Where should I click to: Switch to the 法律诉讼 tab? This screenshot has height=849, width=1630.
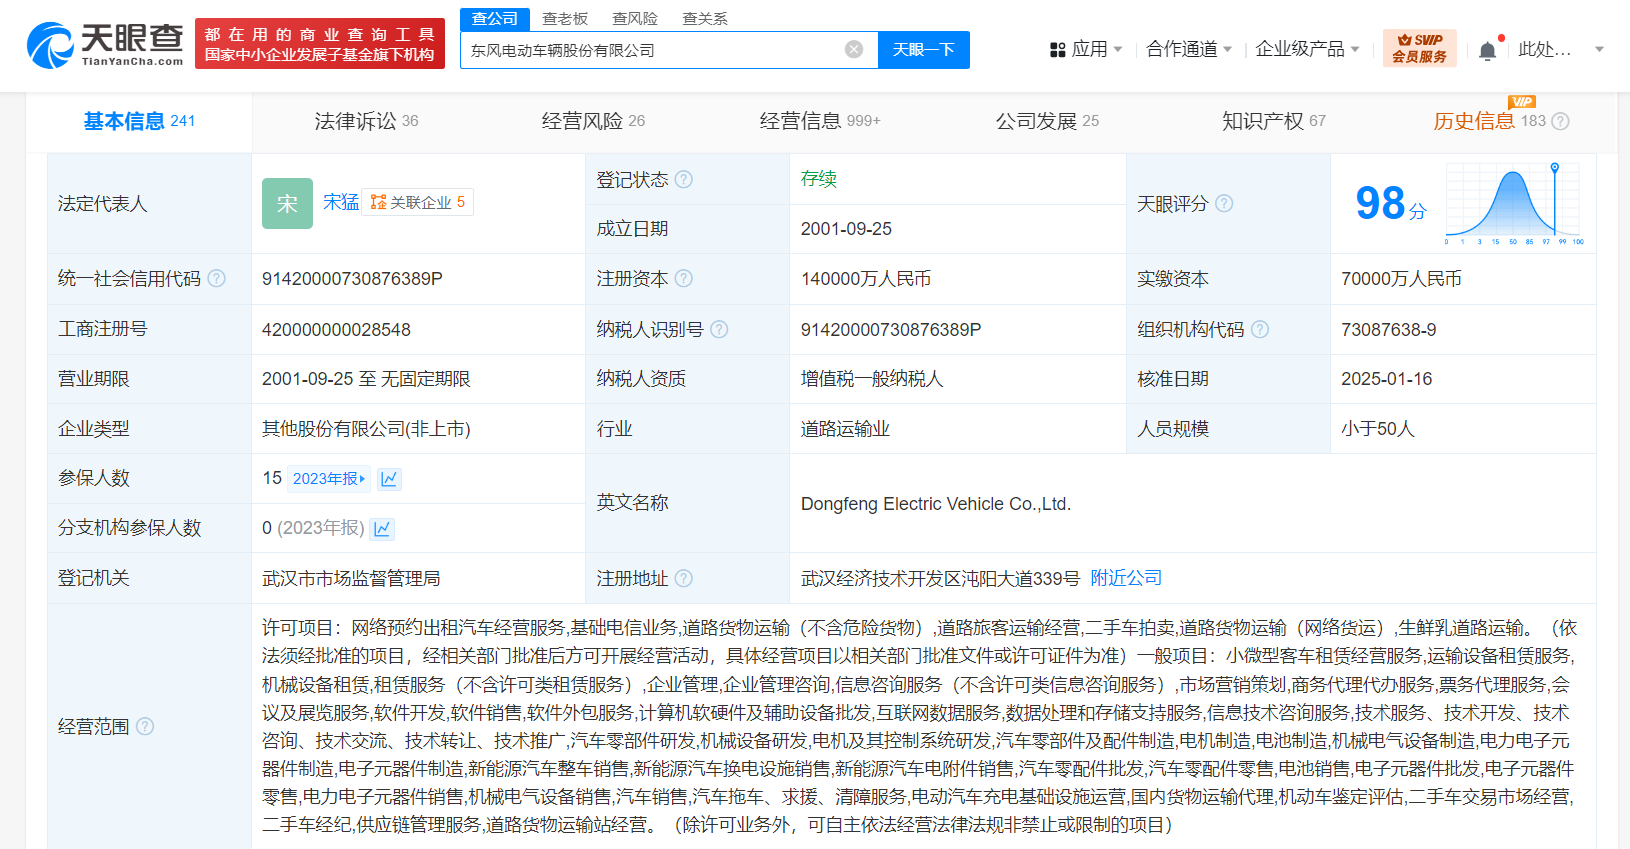pyautogui.click(x=366, y=121)
